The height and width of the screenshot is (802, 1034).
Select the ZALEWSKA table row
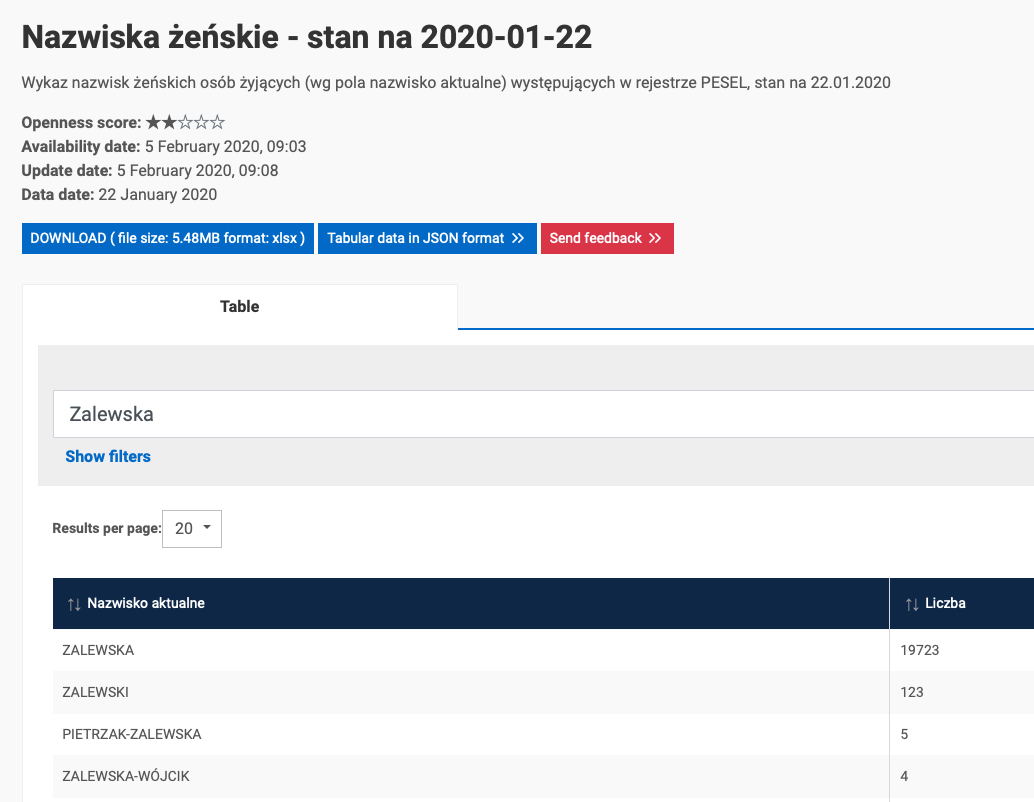[x=543, y=650]
